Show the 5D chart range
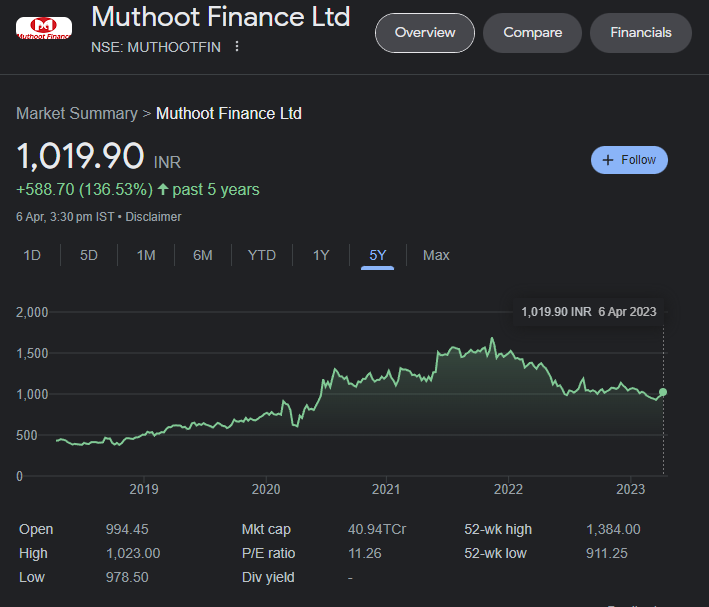This screenshot has width=709, height=607. pos(89,255)
